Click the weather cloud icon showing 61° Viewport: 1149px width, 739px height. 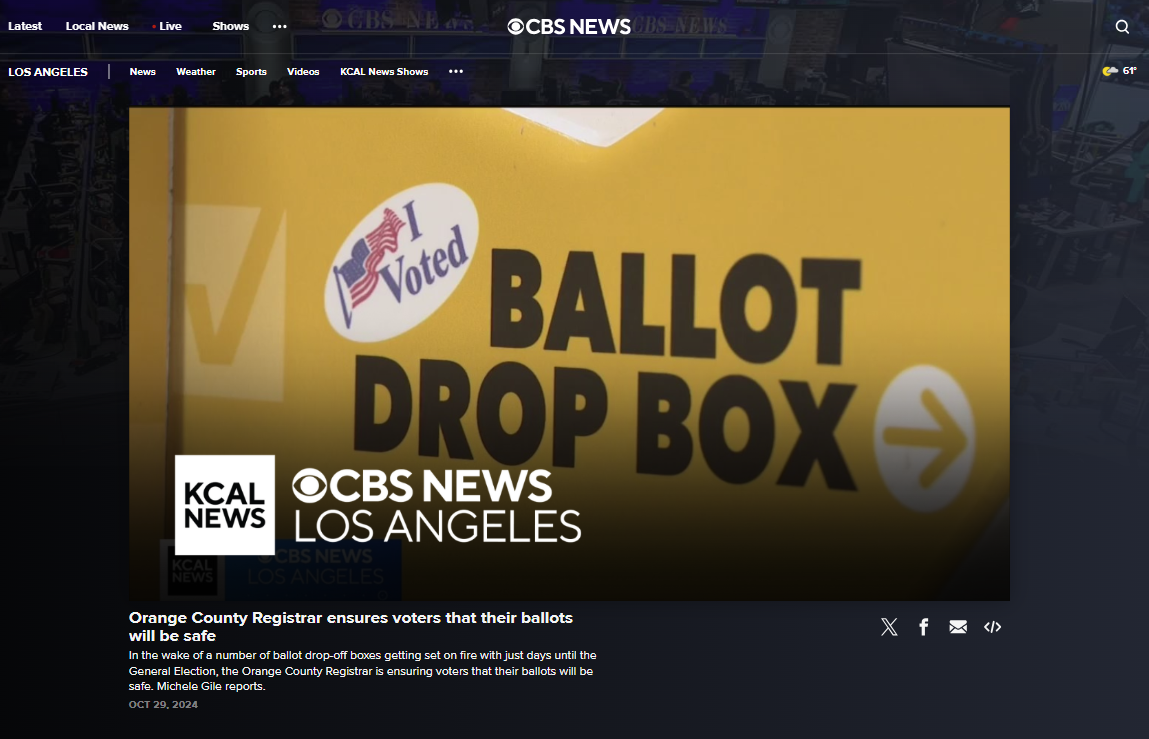1110,71
